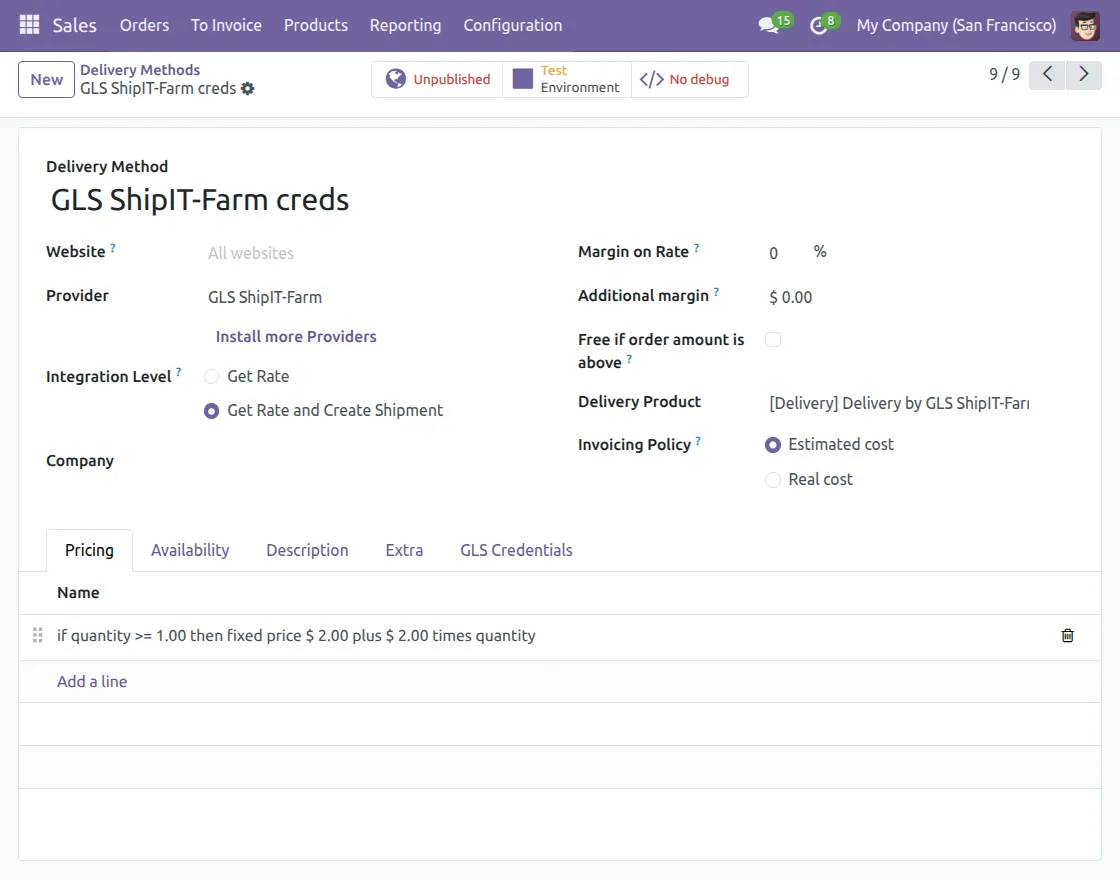Open the To Invoice menu

pyautogui.click(x=226, y=25)
